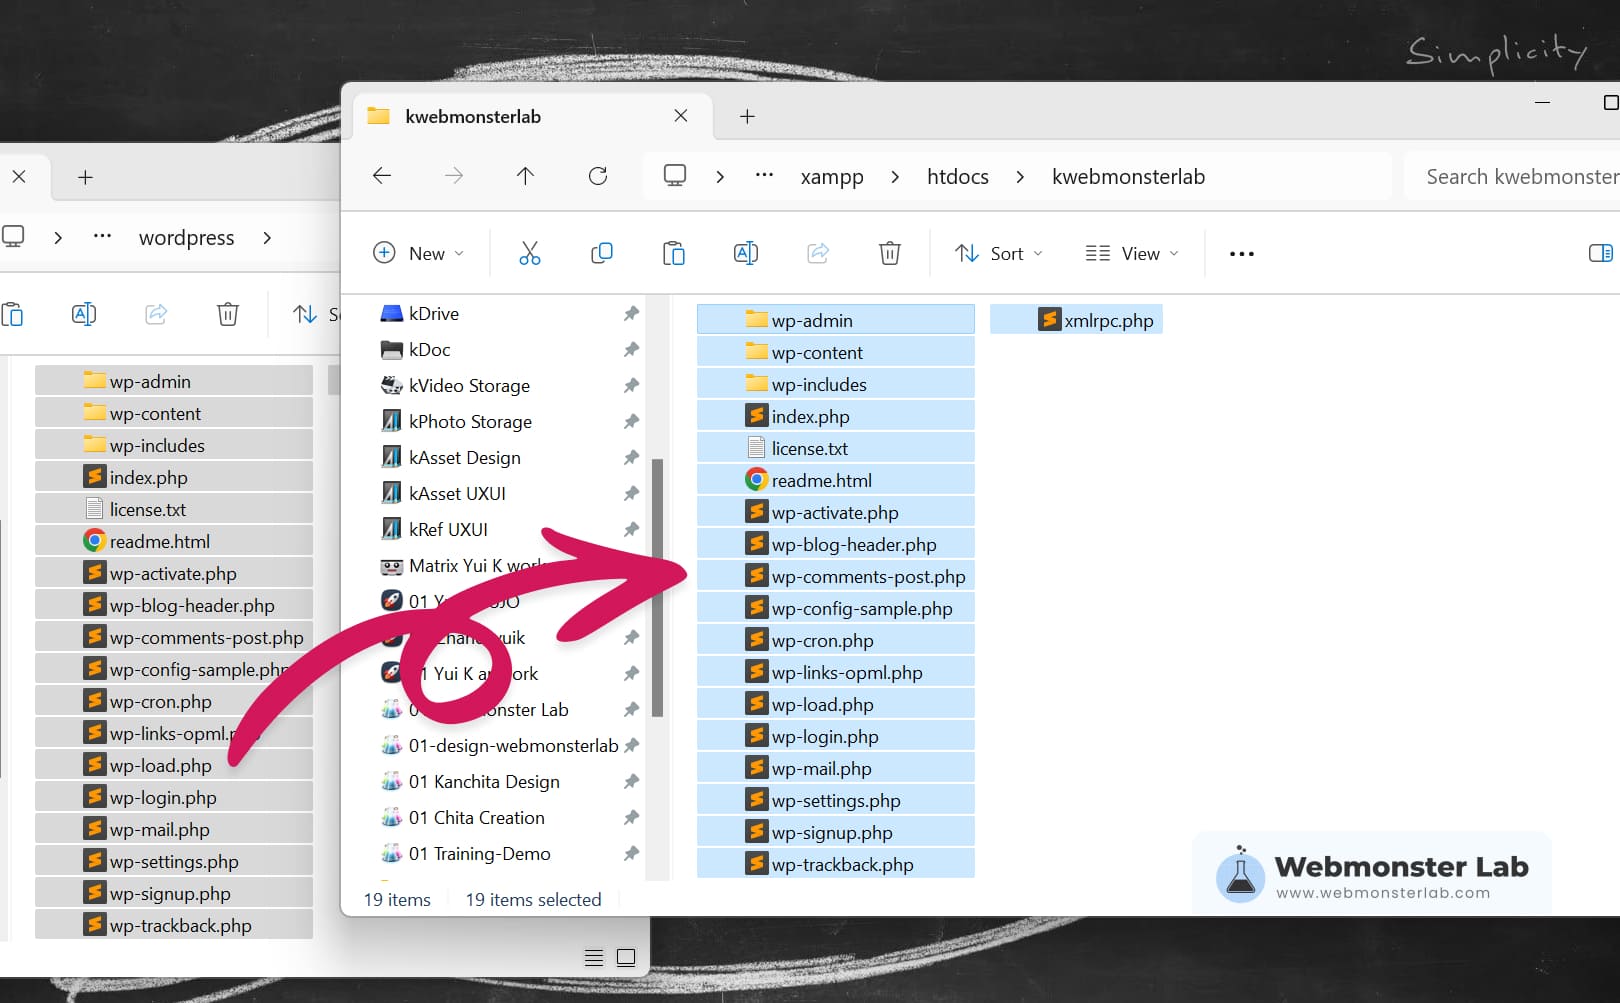
Task: Click the Delete trash icon in kwebmonsterlab toolbar
Action: click(890, 254)
